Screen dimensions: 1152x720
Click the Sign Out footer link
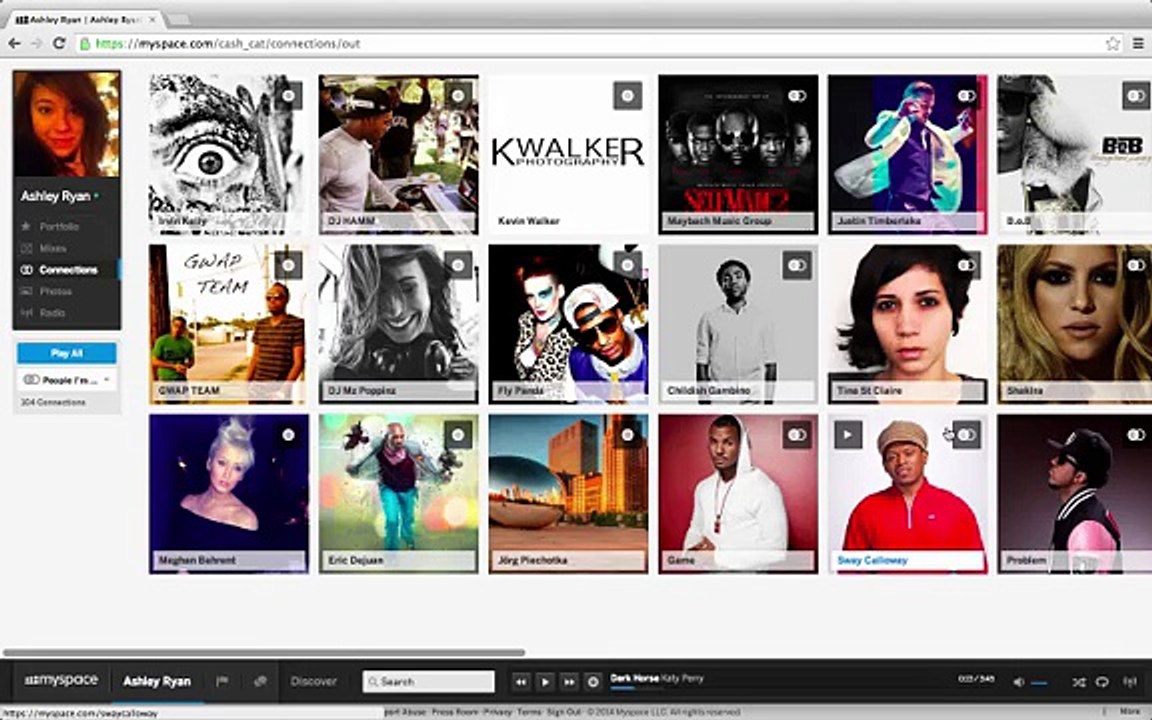coord(564,712)
